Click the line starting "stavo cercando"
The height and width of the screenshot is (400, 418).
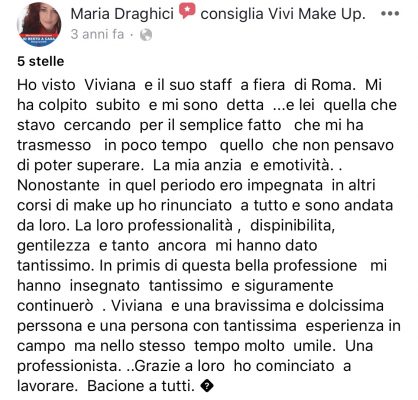(190, 125)
